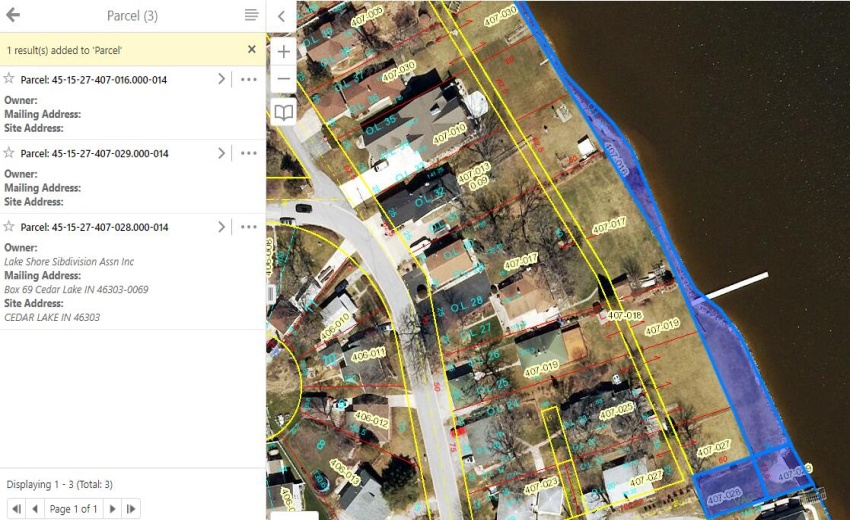Click the back arrow in panel header

(x=13, y=15)
